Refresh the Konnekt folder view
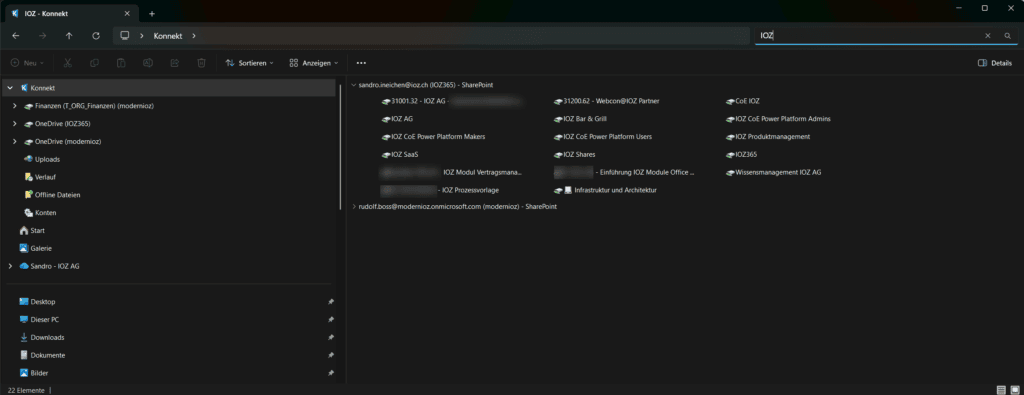1024x395 pixels. 96,36
